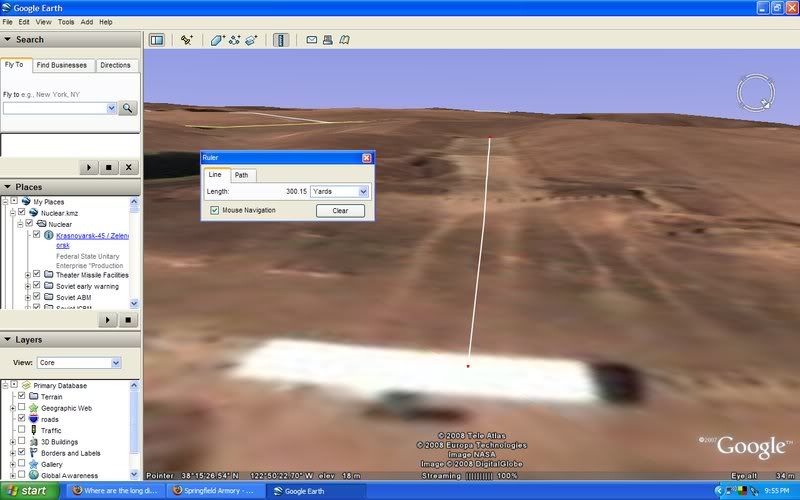Open the File menu

[8, 22]
